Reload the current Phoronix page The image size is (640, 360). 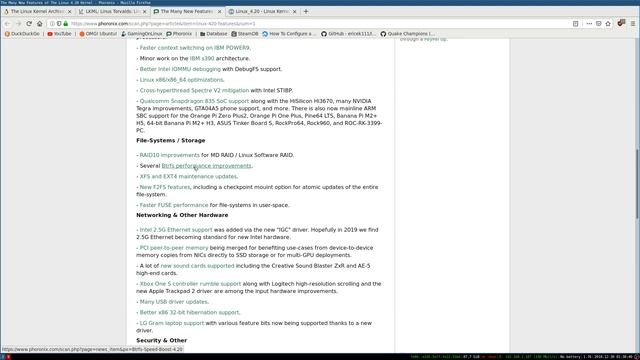click(29, 24)
